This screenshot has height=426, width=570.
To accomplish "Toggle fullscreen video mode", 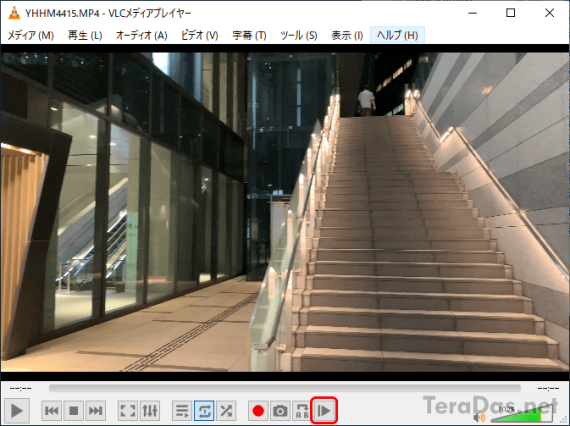I will pyautogui.click(x=128, y=411).
